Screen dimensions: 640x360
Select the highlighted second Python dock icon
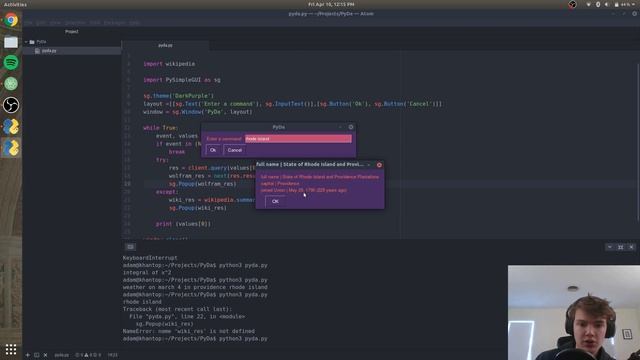pyautogui.click(x=11, y=148)
